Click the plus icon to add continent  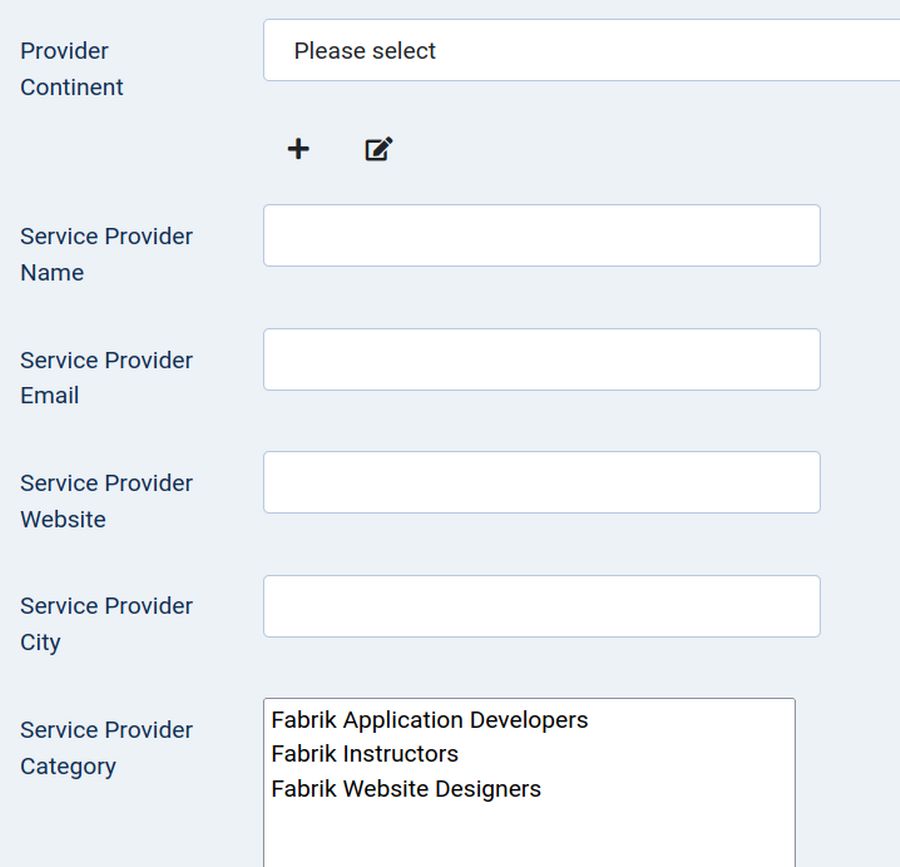(x=298, y=149)
